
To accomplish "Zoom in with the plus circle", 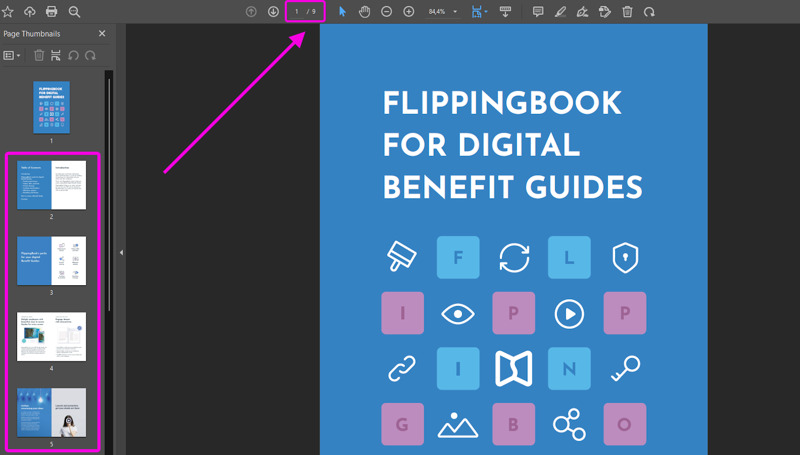I will pyautogui.click(x=409, y=12).
